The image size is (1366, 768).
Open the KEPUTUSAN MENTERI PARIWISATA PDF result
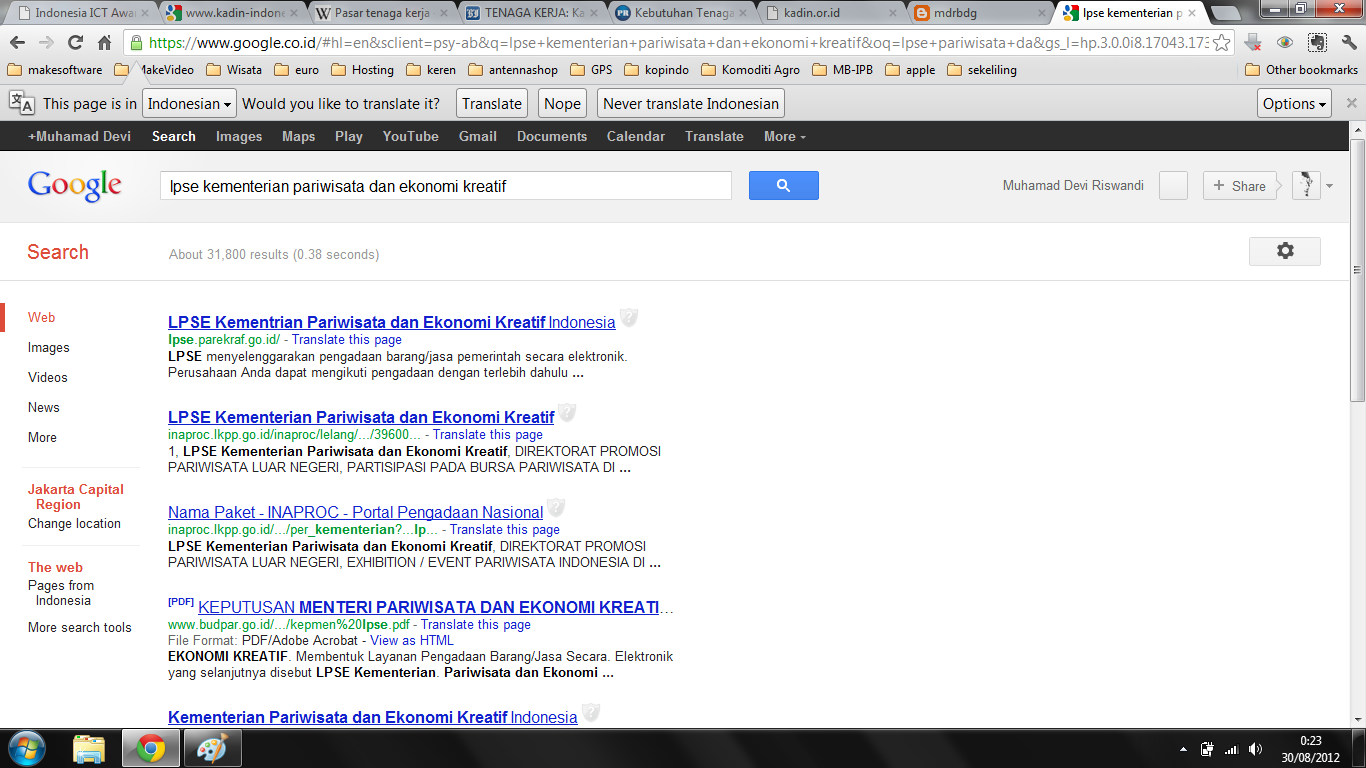[x=436, y=607]
